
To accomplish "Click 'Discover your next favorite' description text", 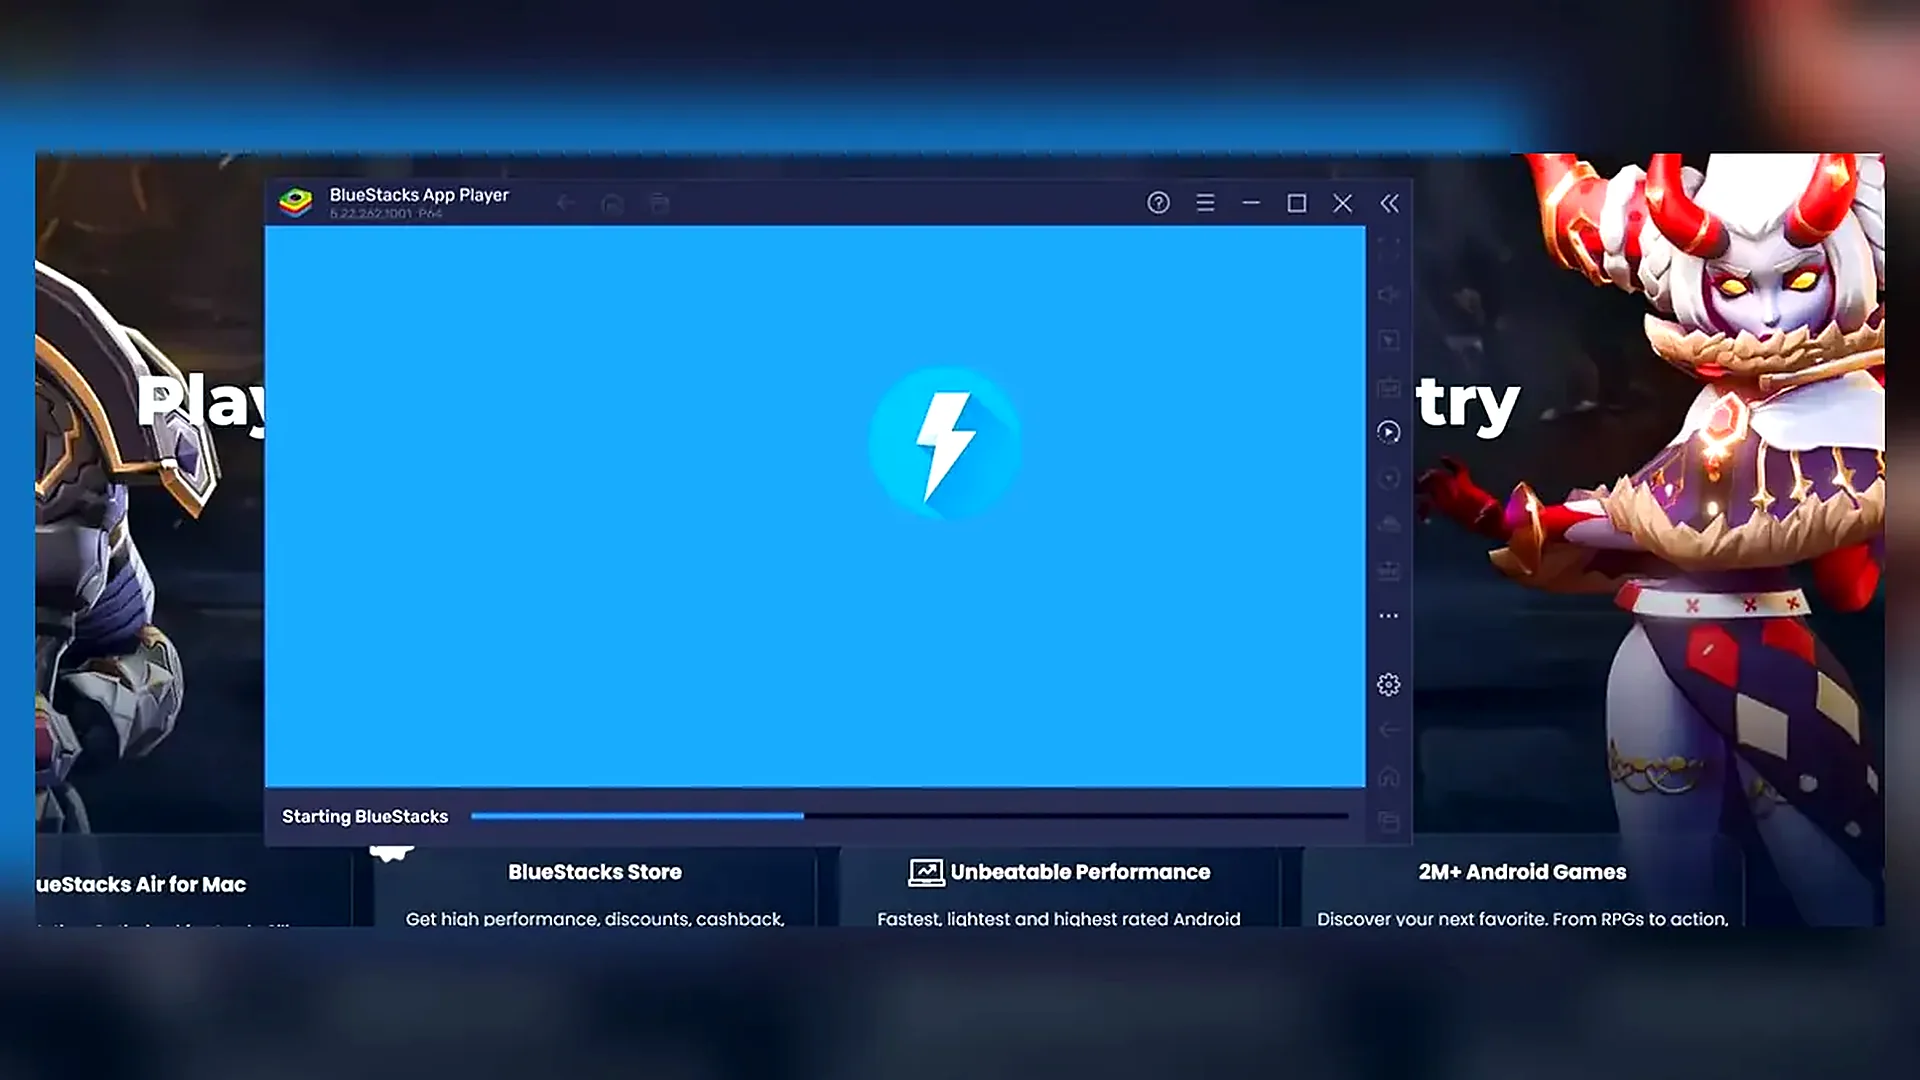I will (1522, 918).
